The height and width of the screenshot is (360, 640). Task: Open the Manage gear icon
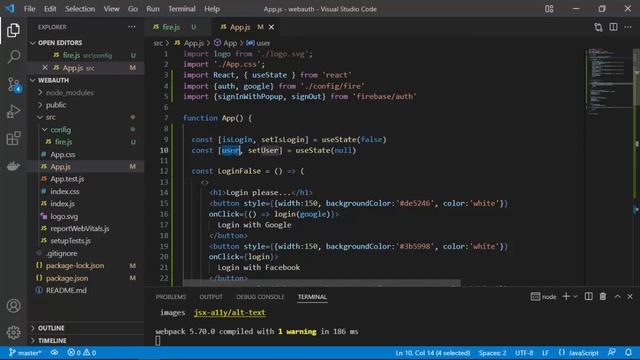pyautogui.click(x=13, y=333)
